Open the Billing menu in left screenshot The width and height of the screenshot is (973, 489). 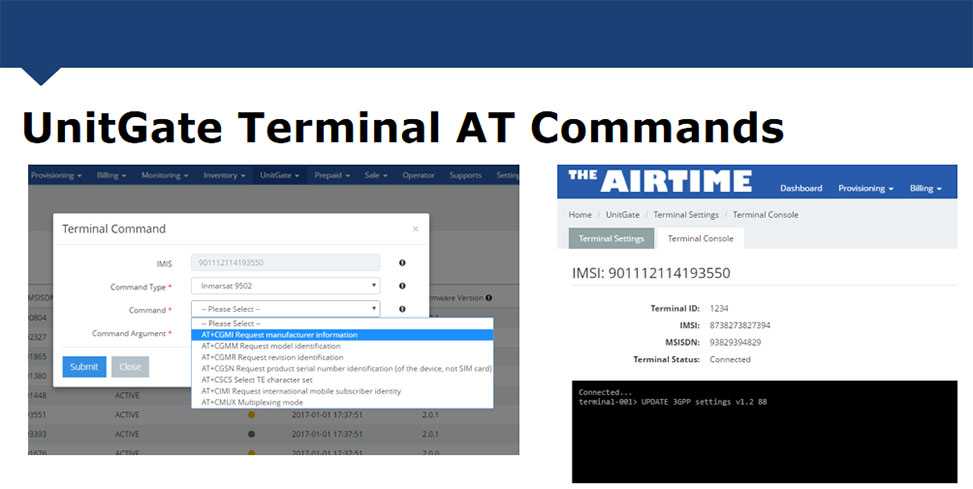point(111,176)
